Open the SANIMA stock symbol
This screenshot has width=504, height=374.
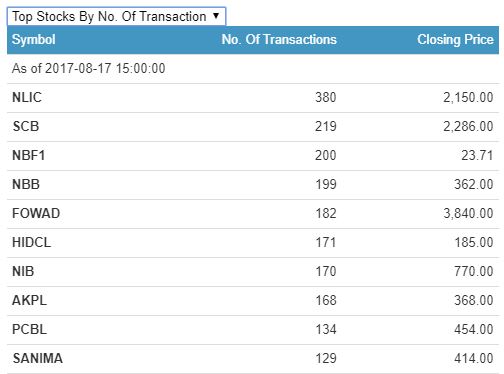click(x=37, y=359)
